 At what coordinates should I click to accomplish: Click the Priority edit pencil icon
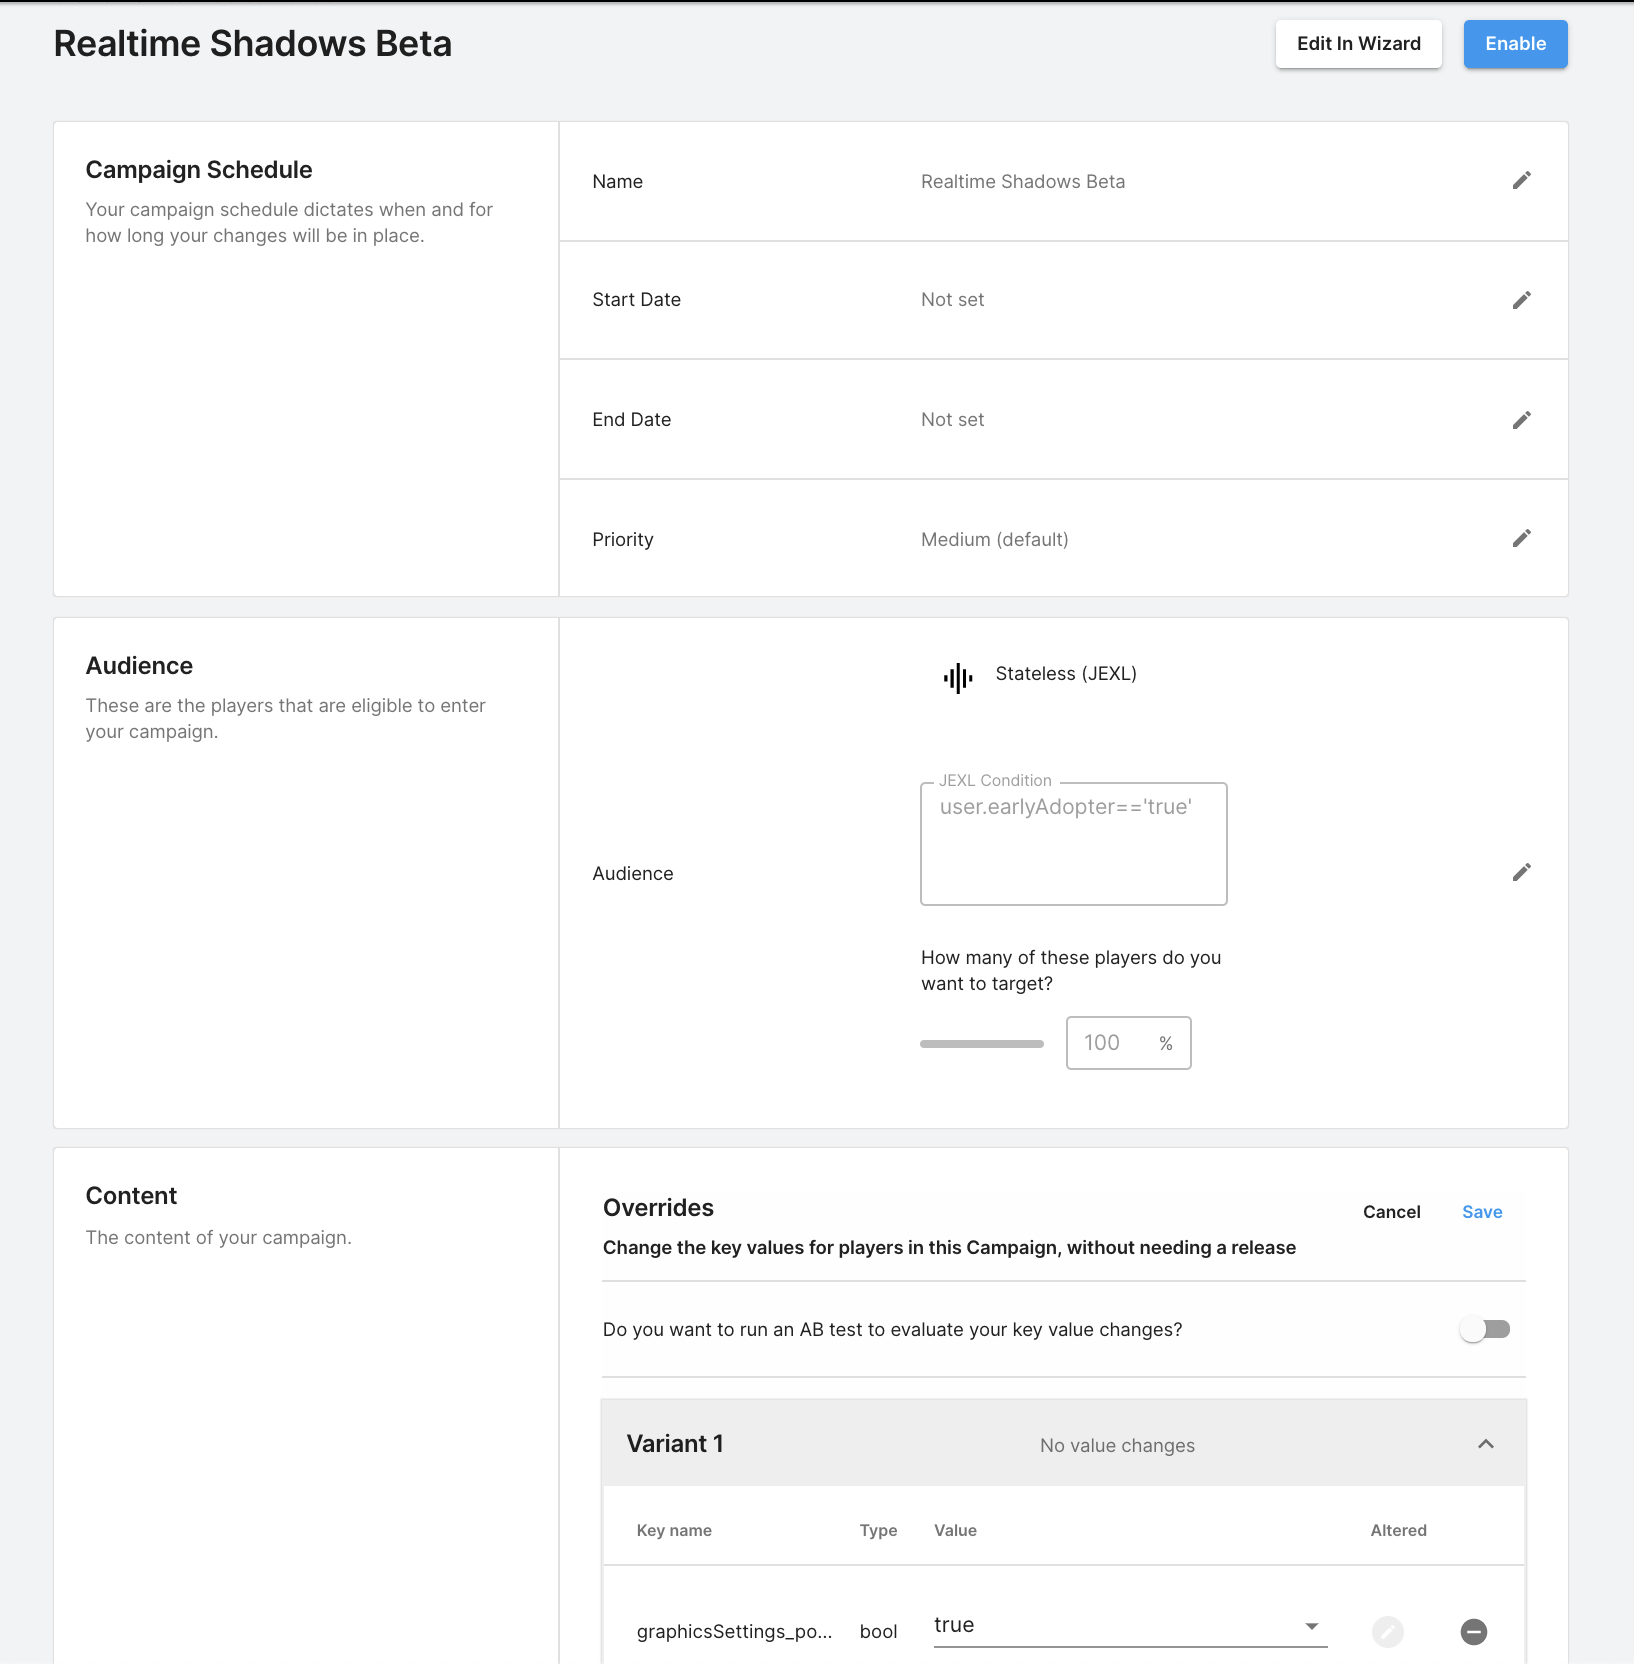(1521, 538)
